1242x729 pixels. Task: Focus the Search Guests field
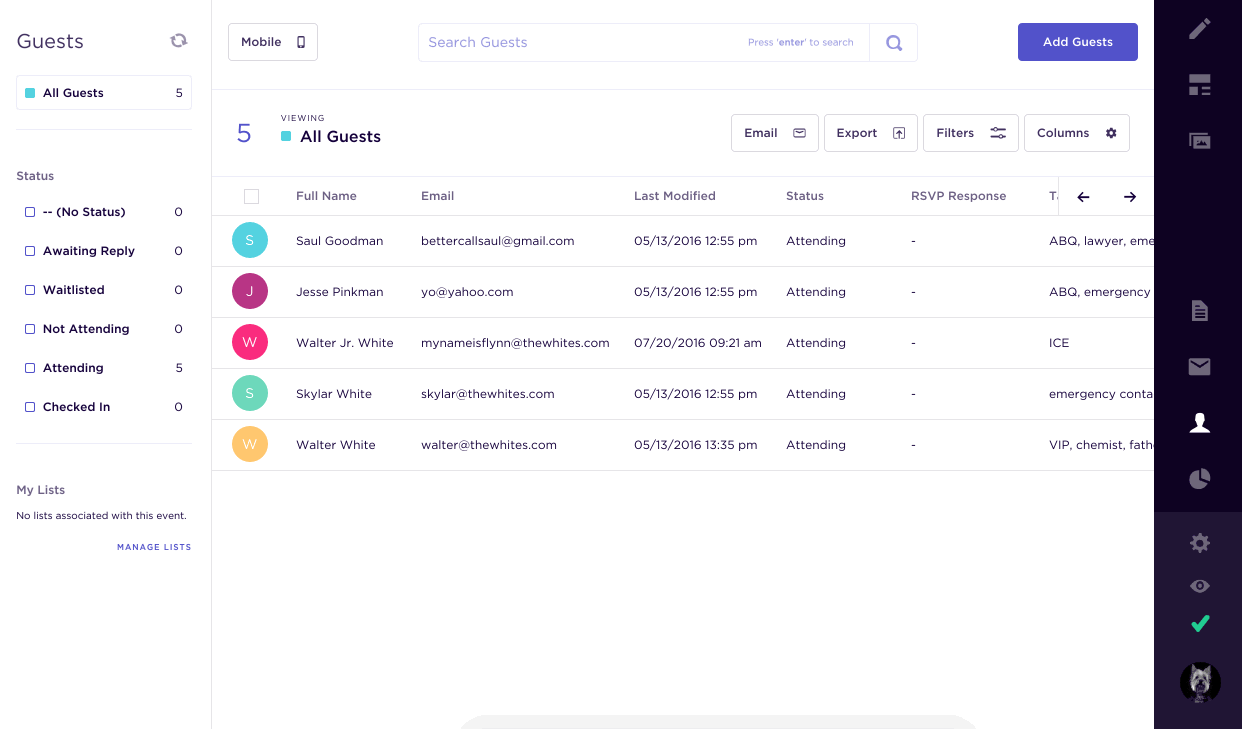tap(644, 43)
